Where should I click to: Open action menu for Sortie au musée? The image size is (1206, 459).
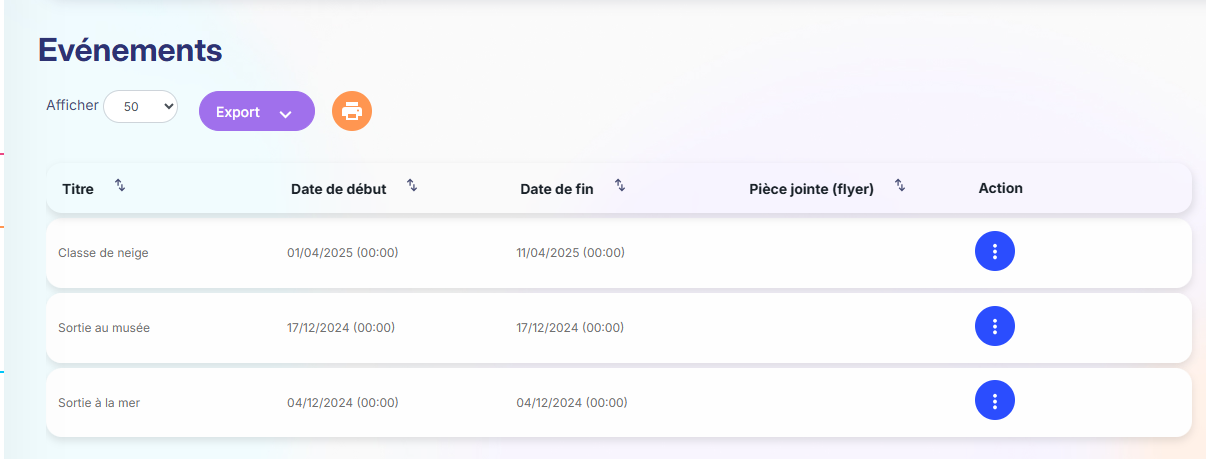994,326
